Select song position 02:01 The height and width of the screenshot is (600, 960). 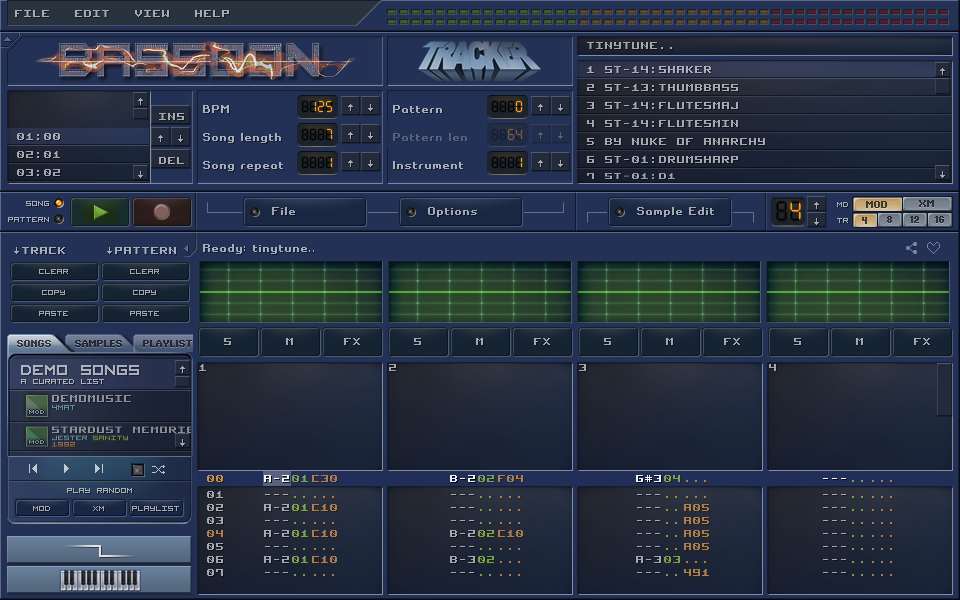[x=78, y=154]
